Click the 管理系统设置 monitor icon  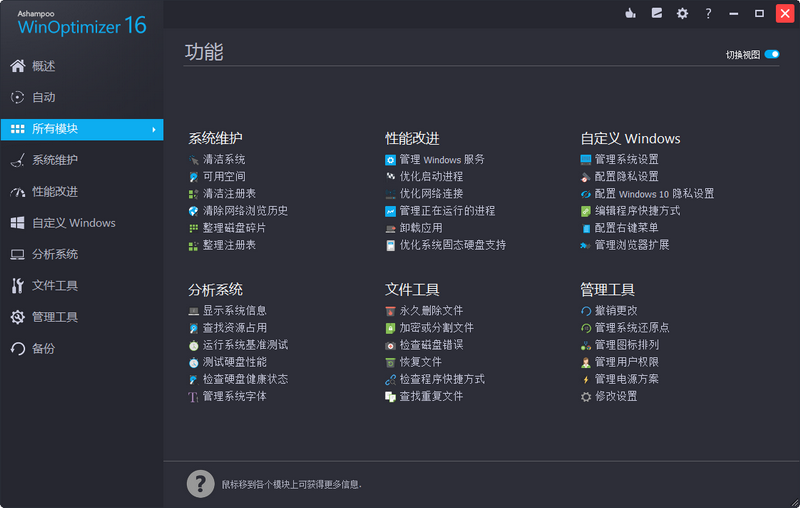[586, 160]
